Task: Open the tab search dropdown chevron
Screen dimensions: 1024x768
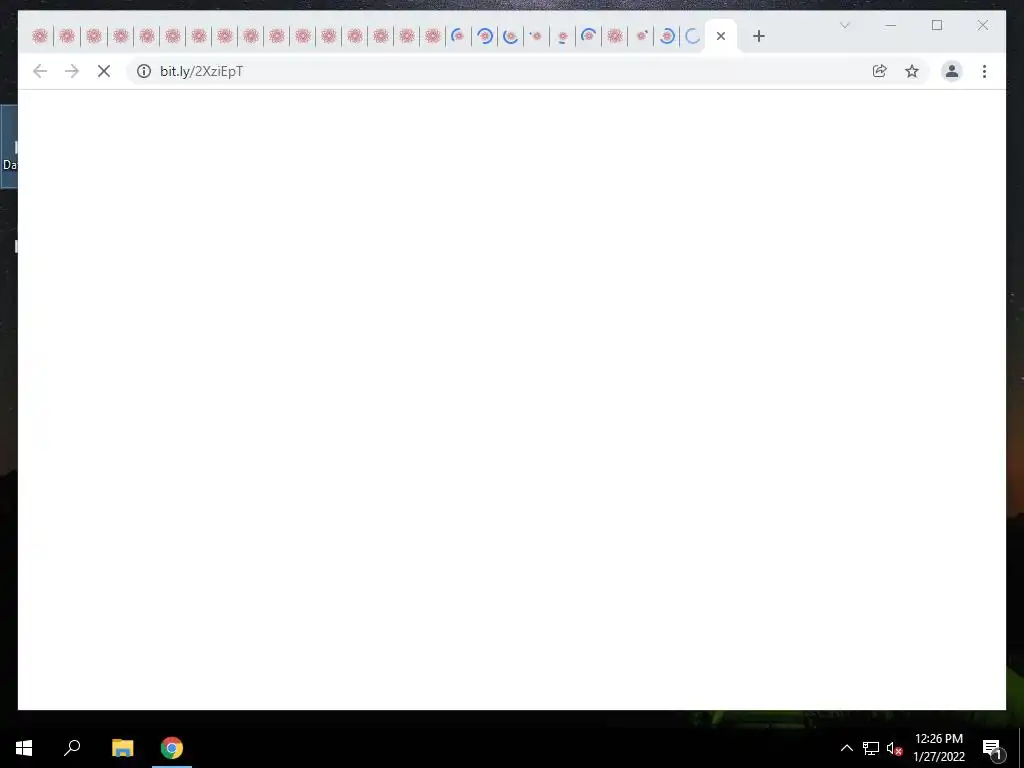Action: (x=844, y=25)
